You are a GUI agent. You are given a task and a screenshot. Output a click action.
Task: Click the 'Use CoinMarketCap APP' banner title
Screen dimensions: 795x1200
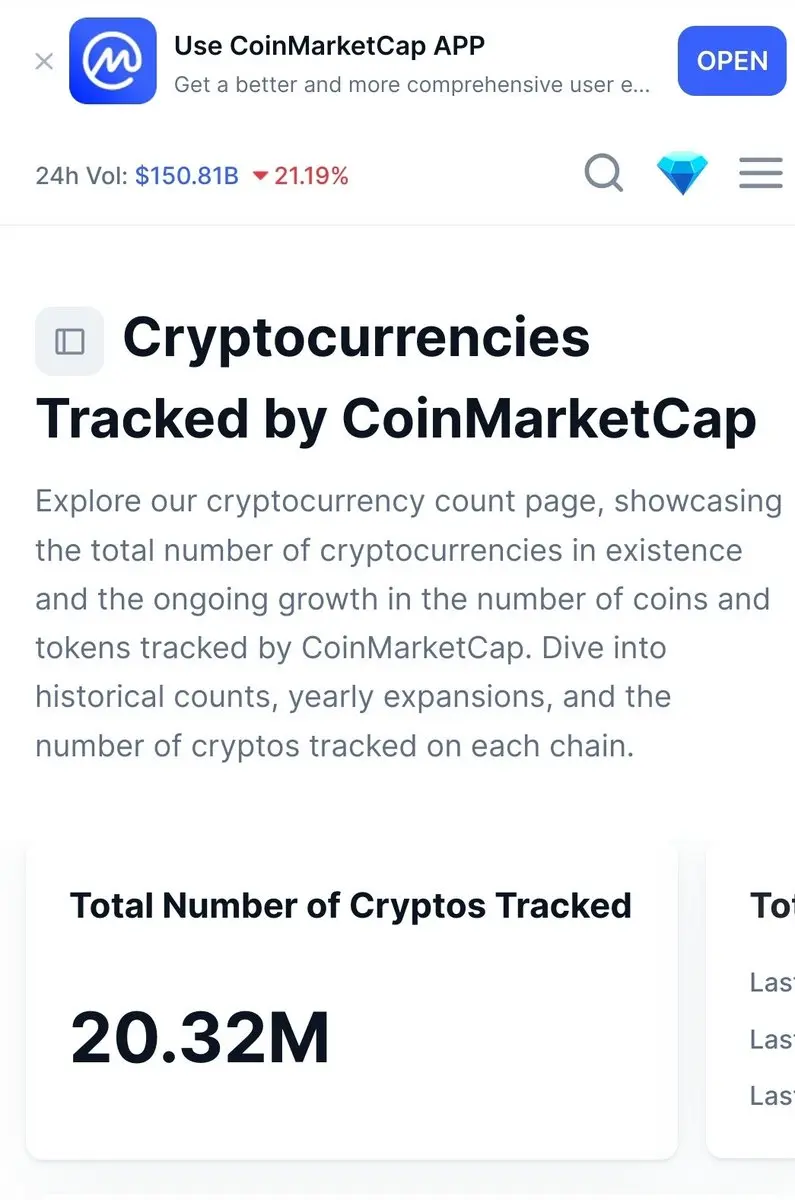[329, 45]
